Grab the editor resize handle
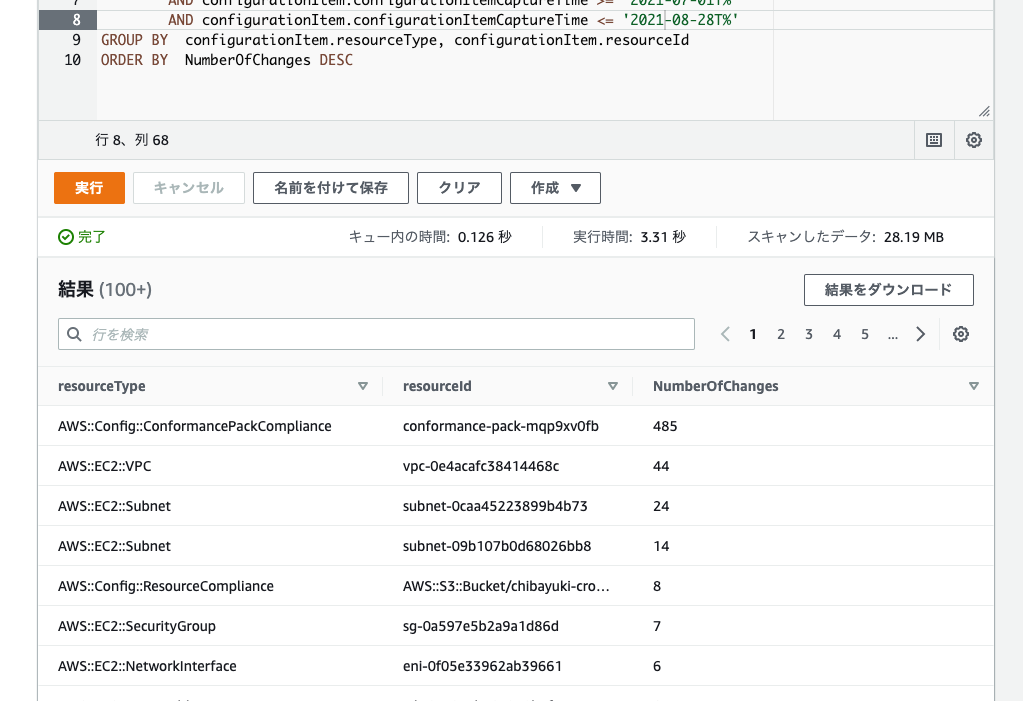The width and height of the screenshot is (1023, 701). click(984, 111)
